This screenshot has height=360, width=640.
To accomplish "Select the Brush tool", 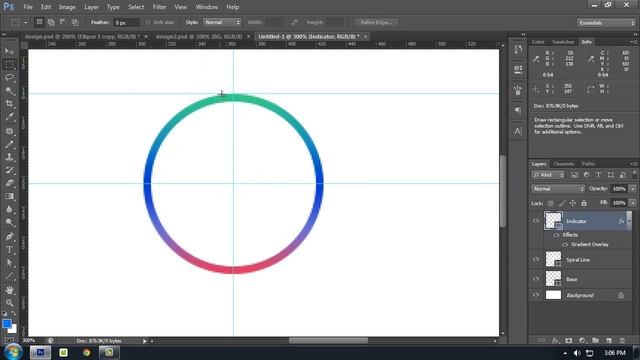I will click(x=9, y=144).
